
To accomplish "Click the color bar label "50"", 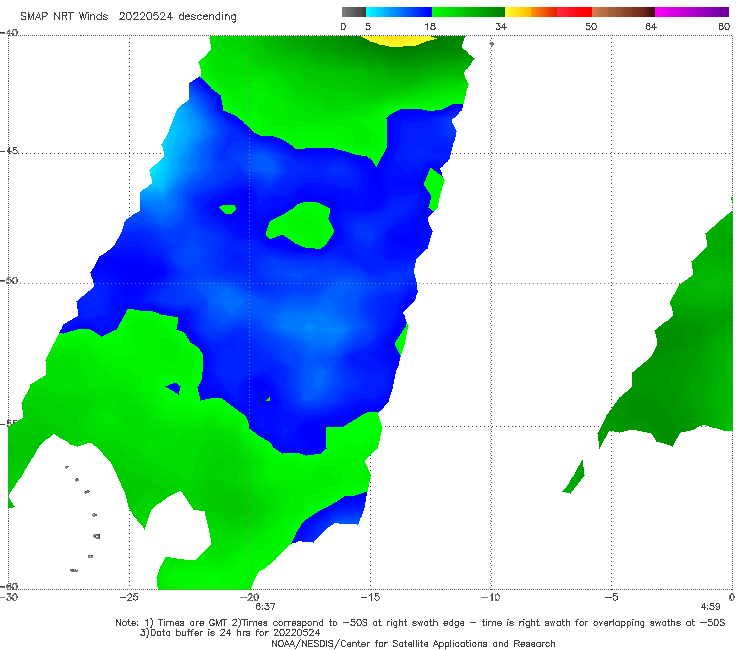I will pos(591,26).
